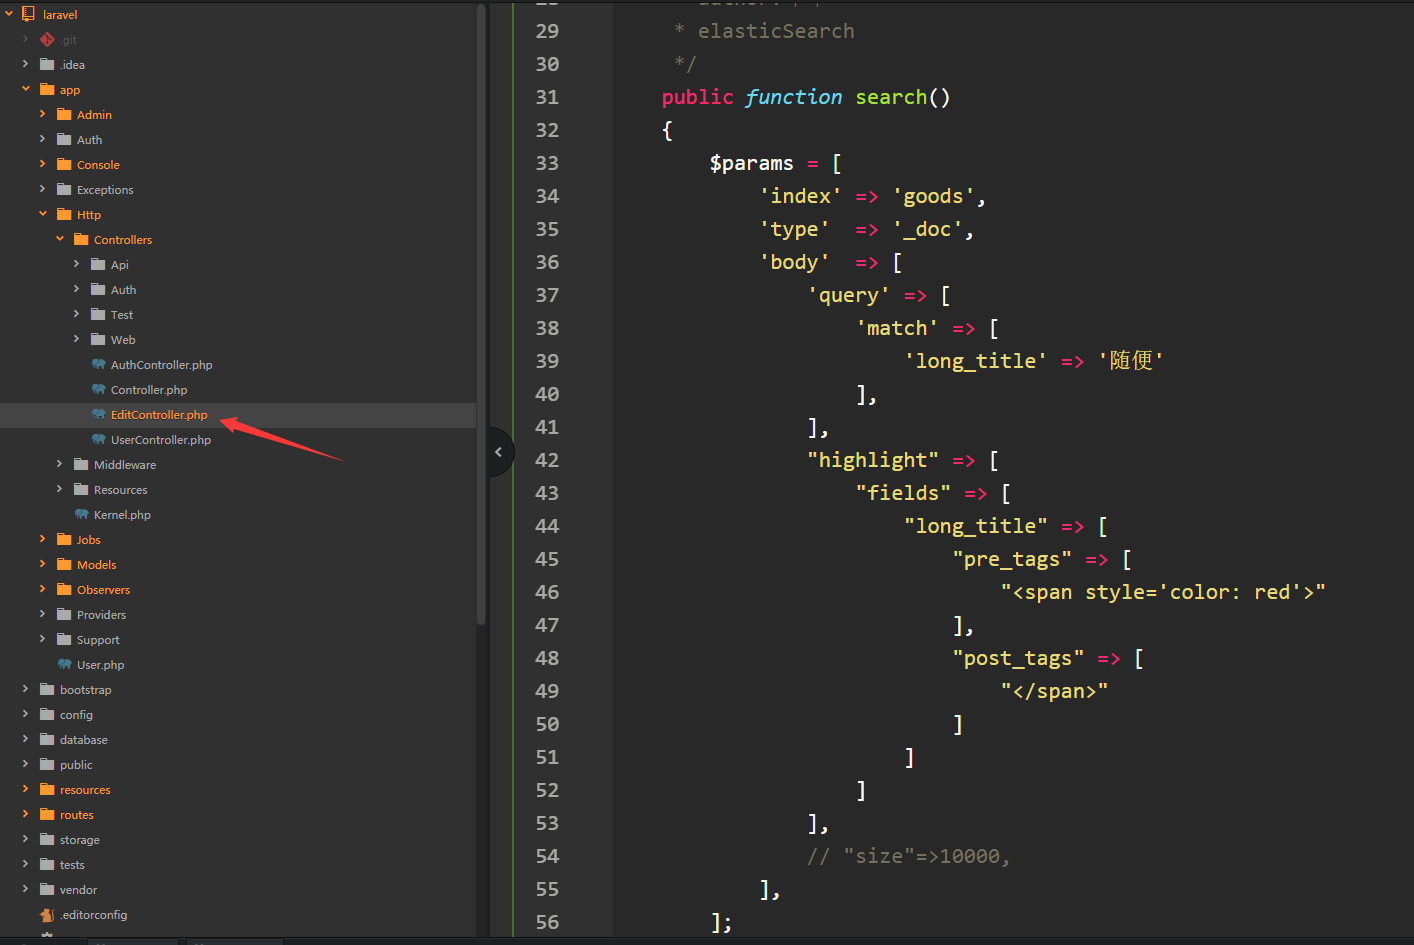The image size is (1414, 945).
Task: Click the Web folder icon
Action: 98,339
